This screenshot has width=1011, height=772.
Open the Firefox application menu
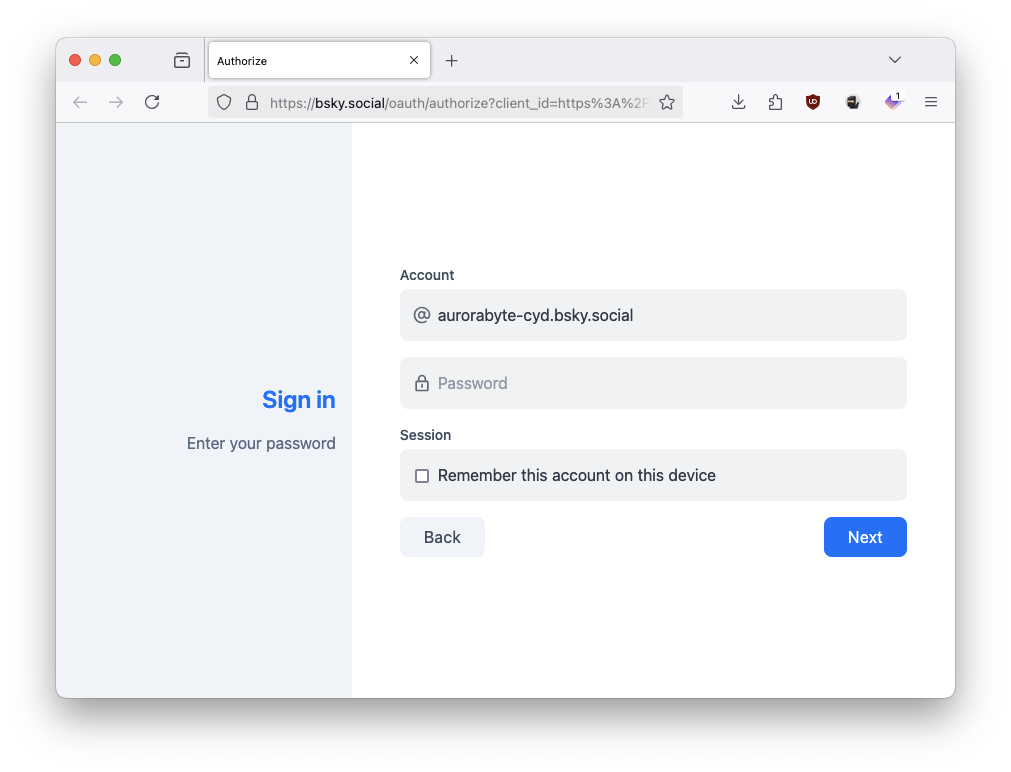click(931, 102)
